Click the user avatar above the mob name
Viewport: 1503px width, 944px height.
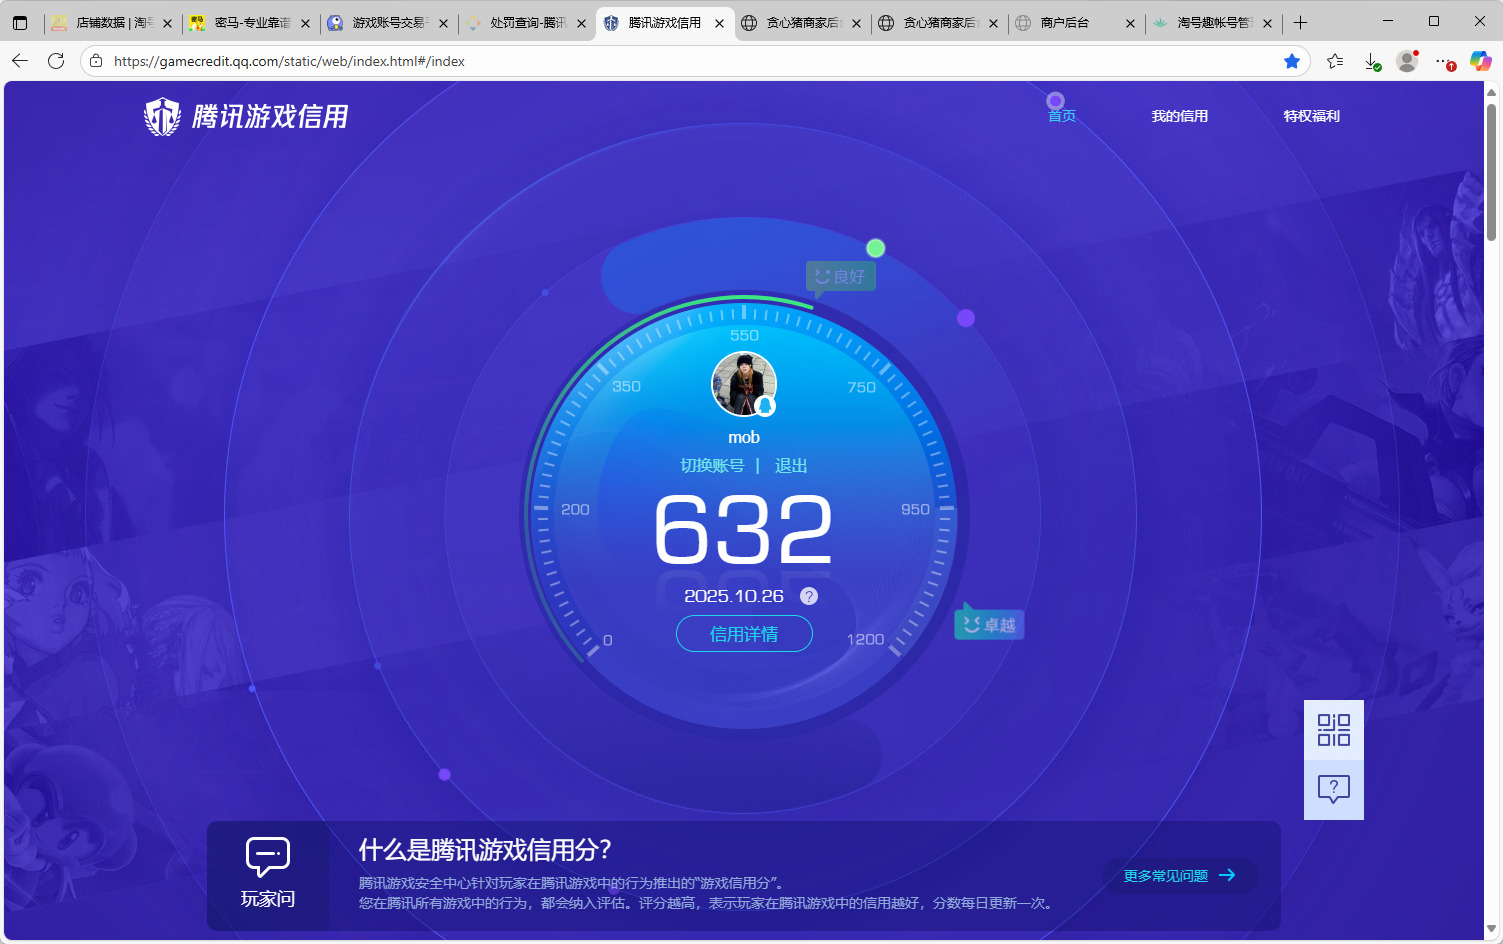tap(744, 383)
